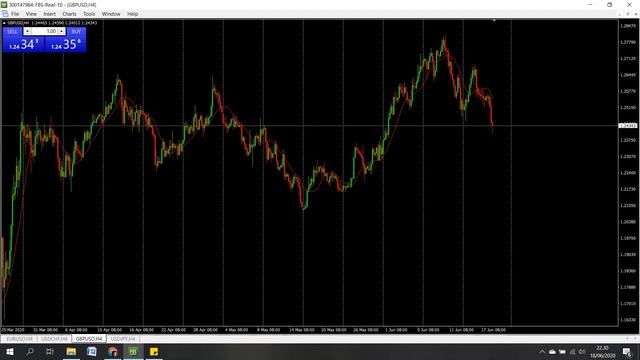The image size is (640, 360).
Task: Switch to USDCHF,H4 chart tab
Action: pyautogui.click(x=54, y=339)
